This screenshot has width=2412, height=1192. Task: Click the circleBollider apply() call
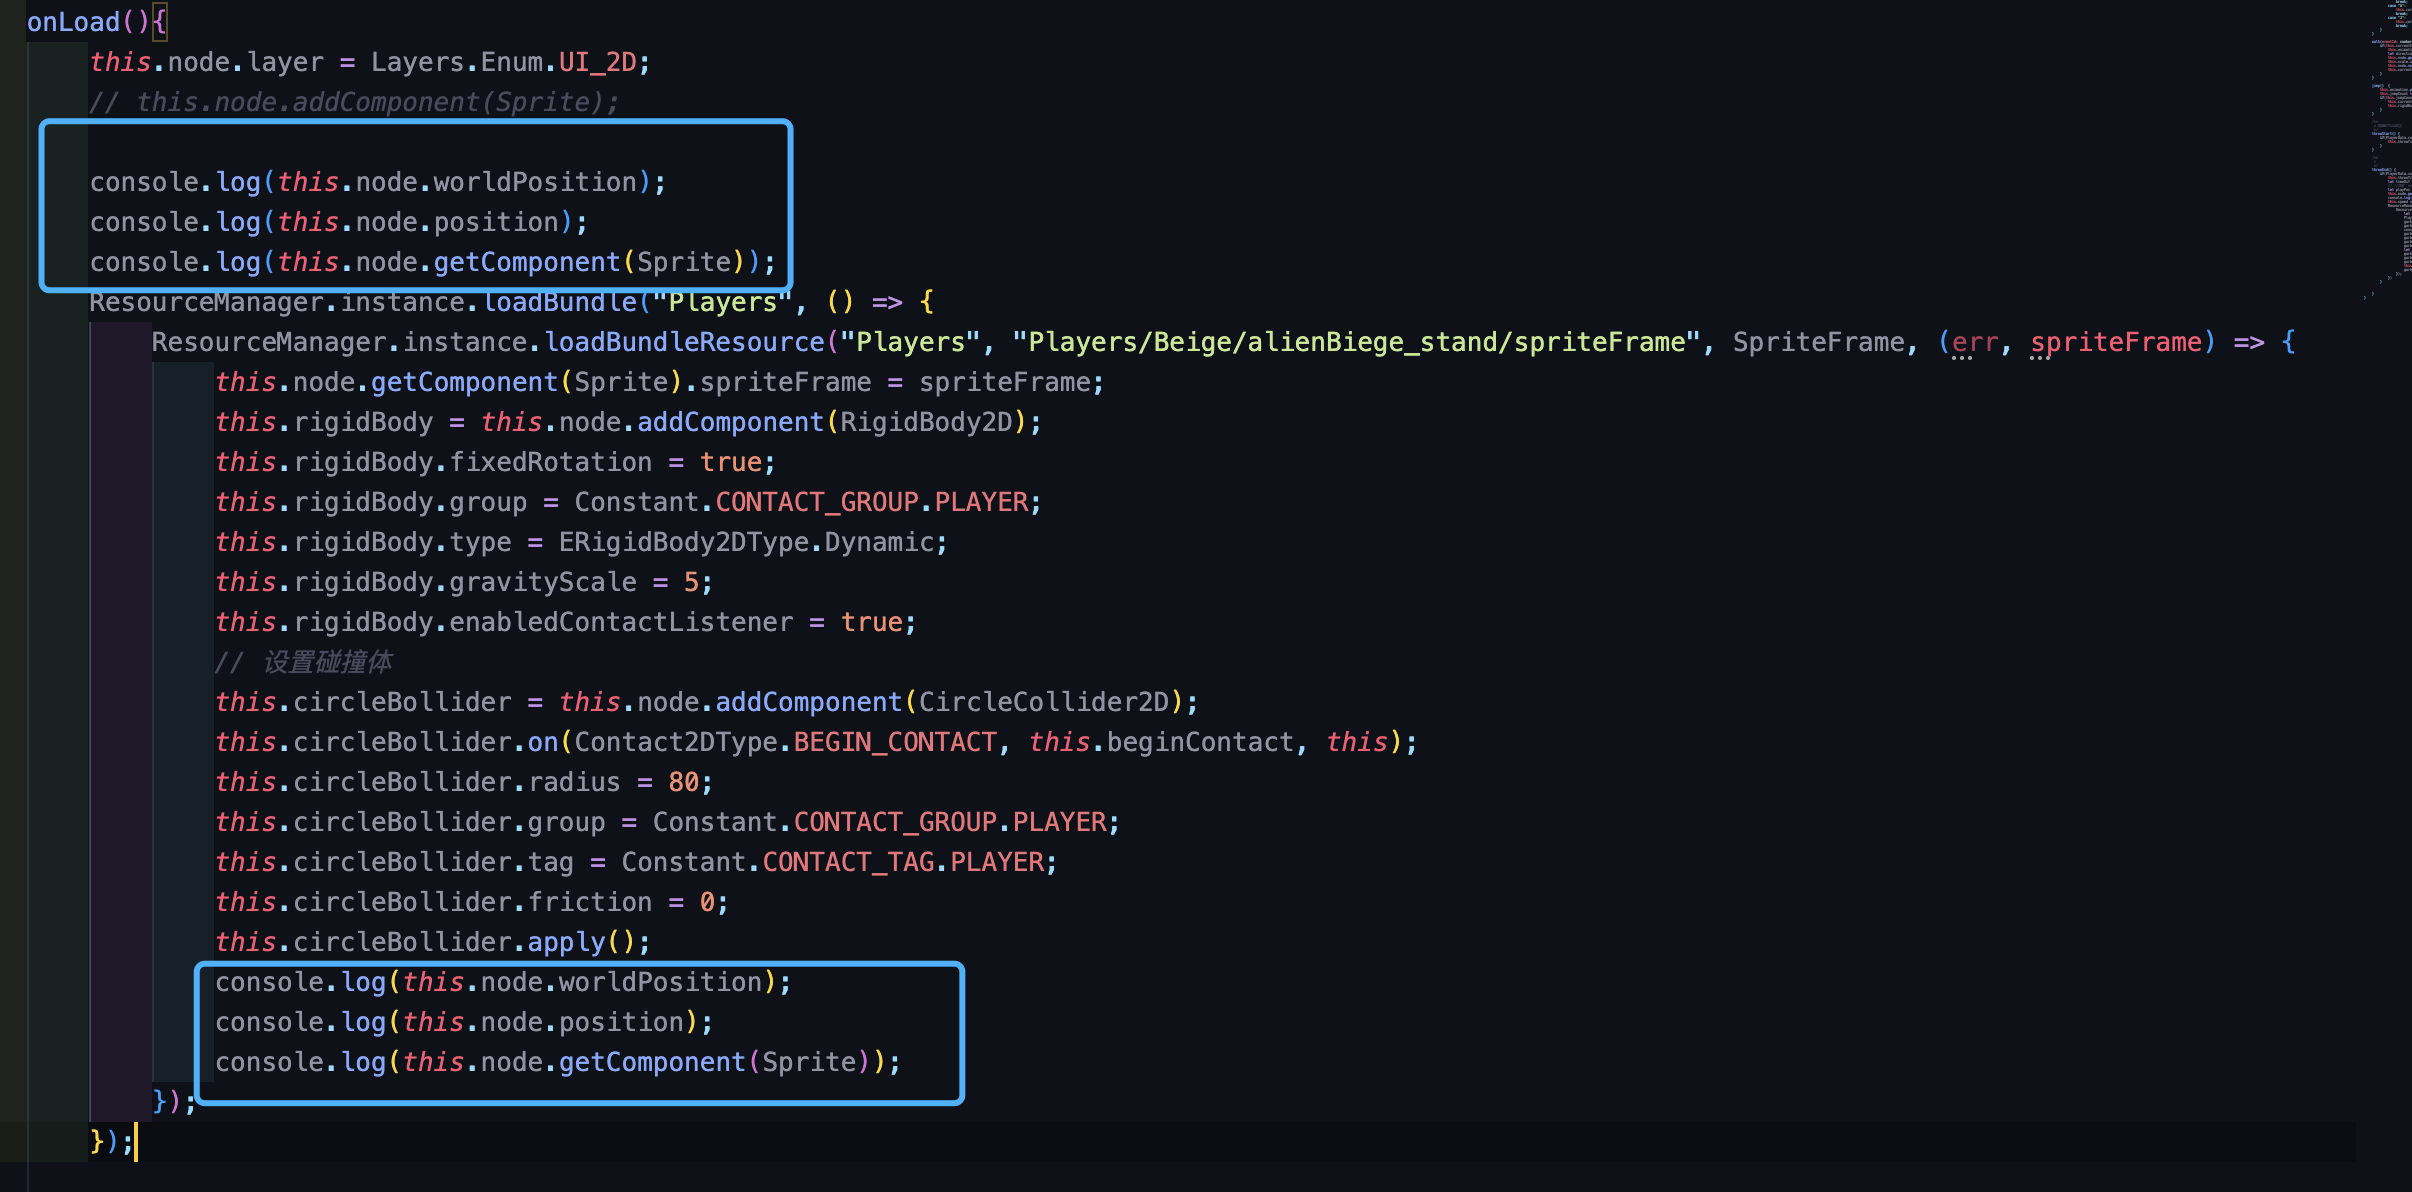click(x=565, y=942)
